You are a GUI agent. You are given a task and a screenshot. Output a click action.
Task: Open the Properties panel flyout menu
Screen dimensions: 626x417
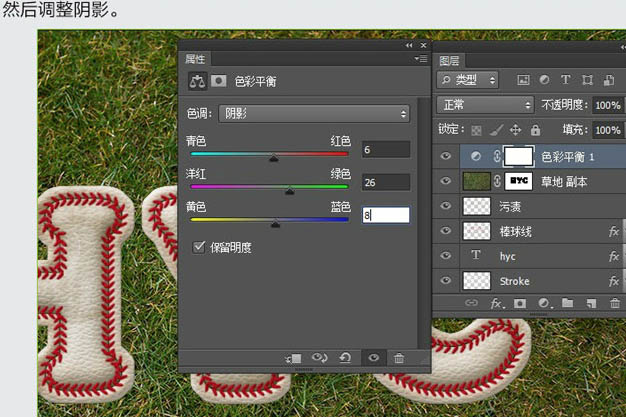[421, 59]
